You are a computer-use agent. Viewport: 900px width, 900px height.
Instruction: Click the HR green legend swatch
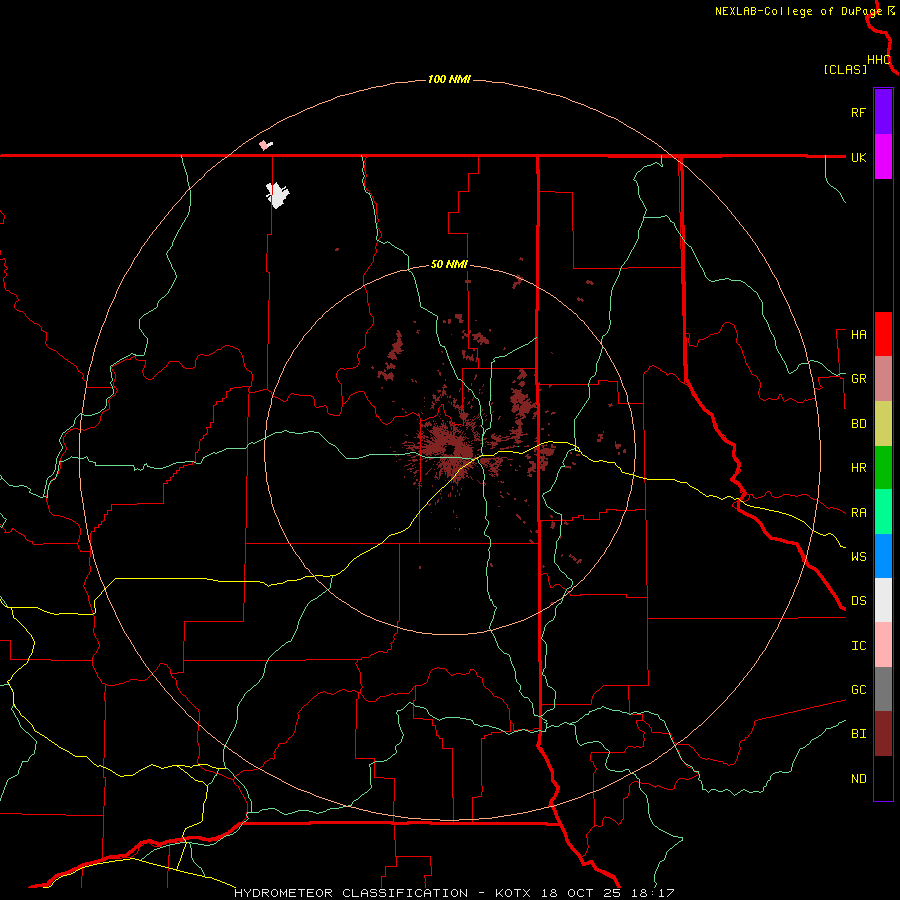tap(883, 468)
